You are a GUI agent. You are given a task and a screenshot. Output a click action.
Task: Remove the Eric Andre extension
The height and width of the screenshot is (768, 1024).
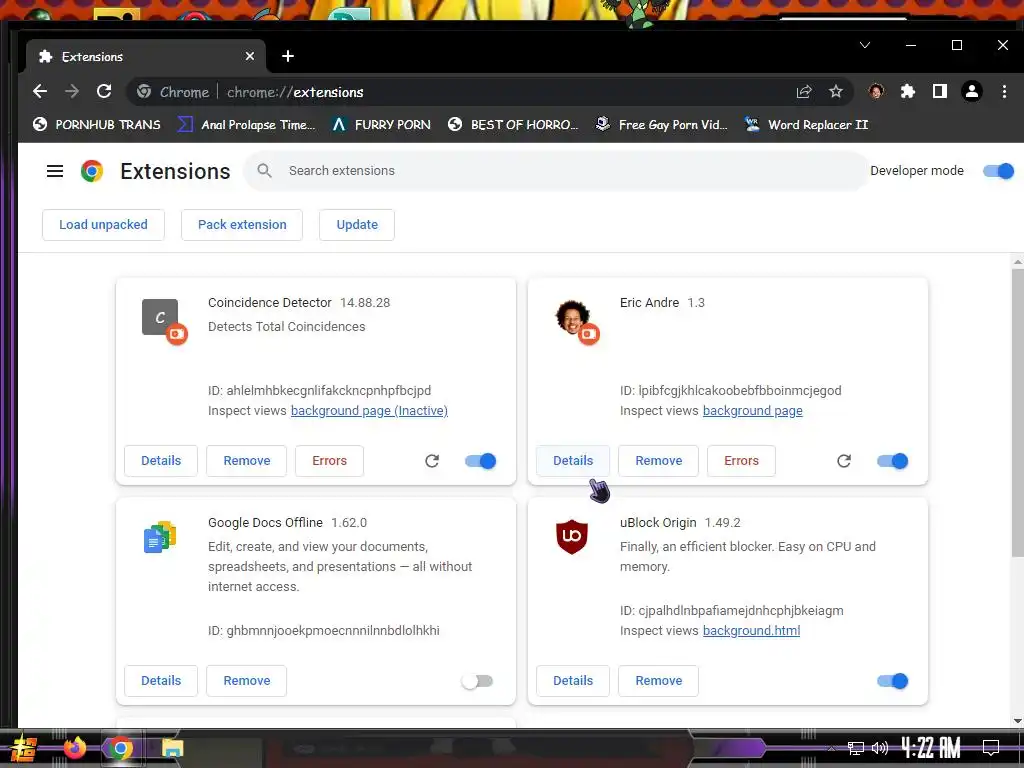point(659,461)
